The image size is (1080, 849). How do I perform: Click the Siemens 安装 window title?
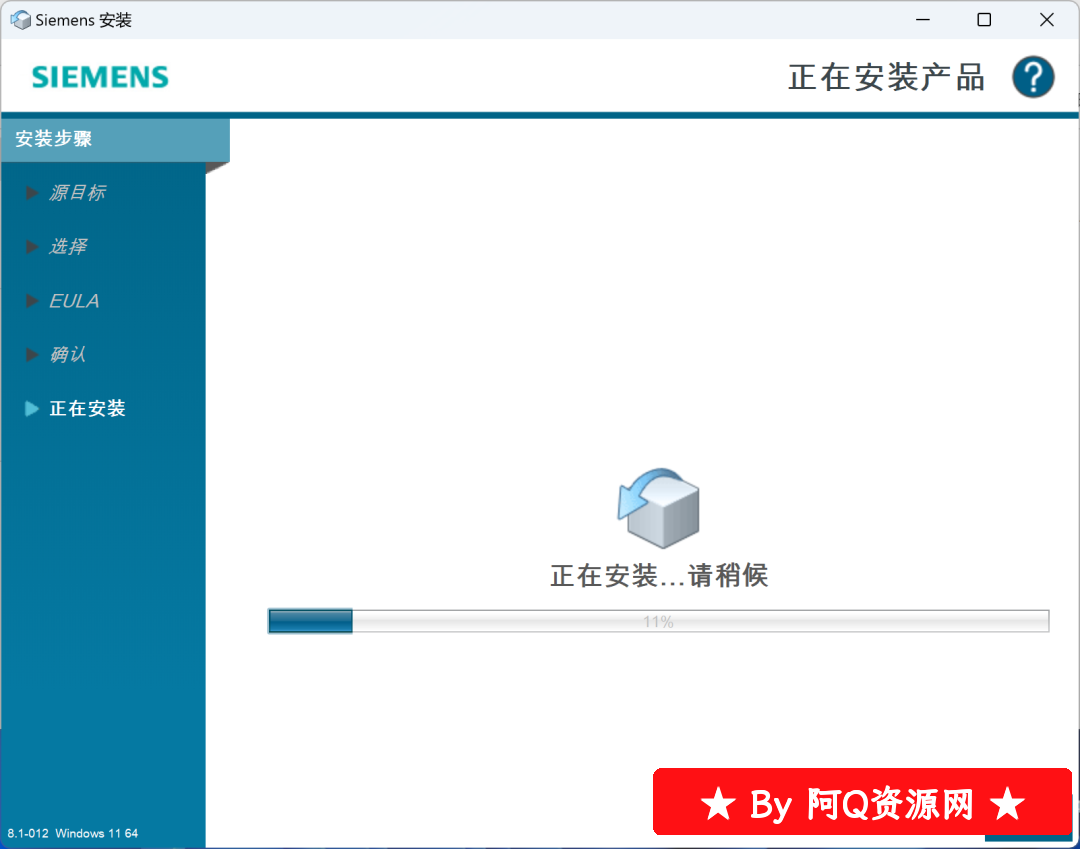83,20
